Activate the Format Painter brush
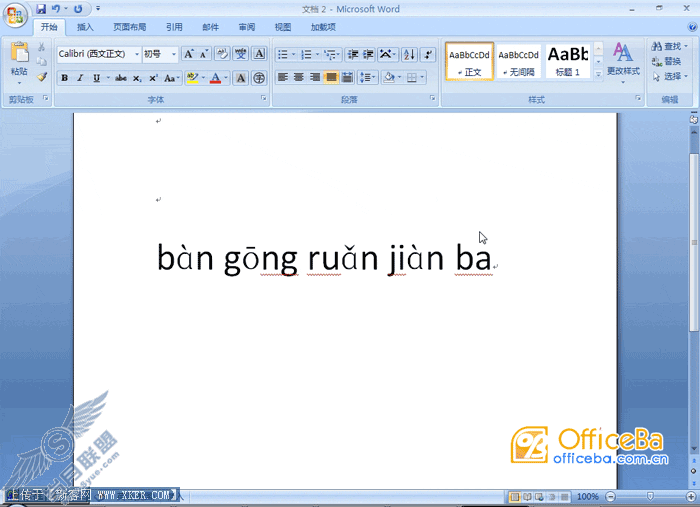This screenshot has width=700, height=507. tap(42, 77)
